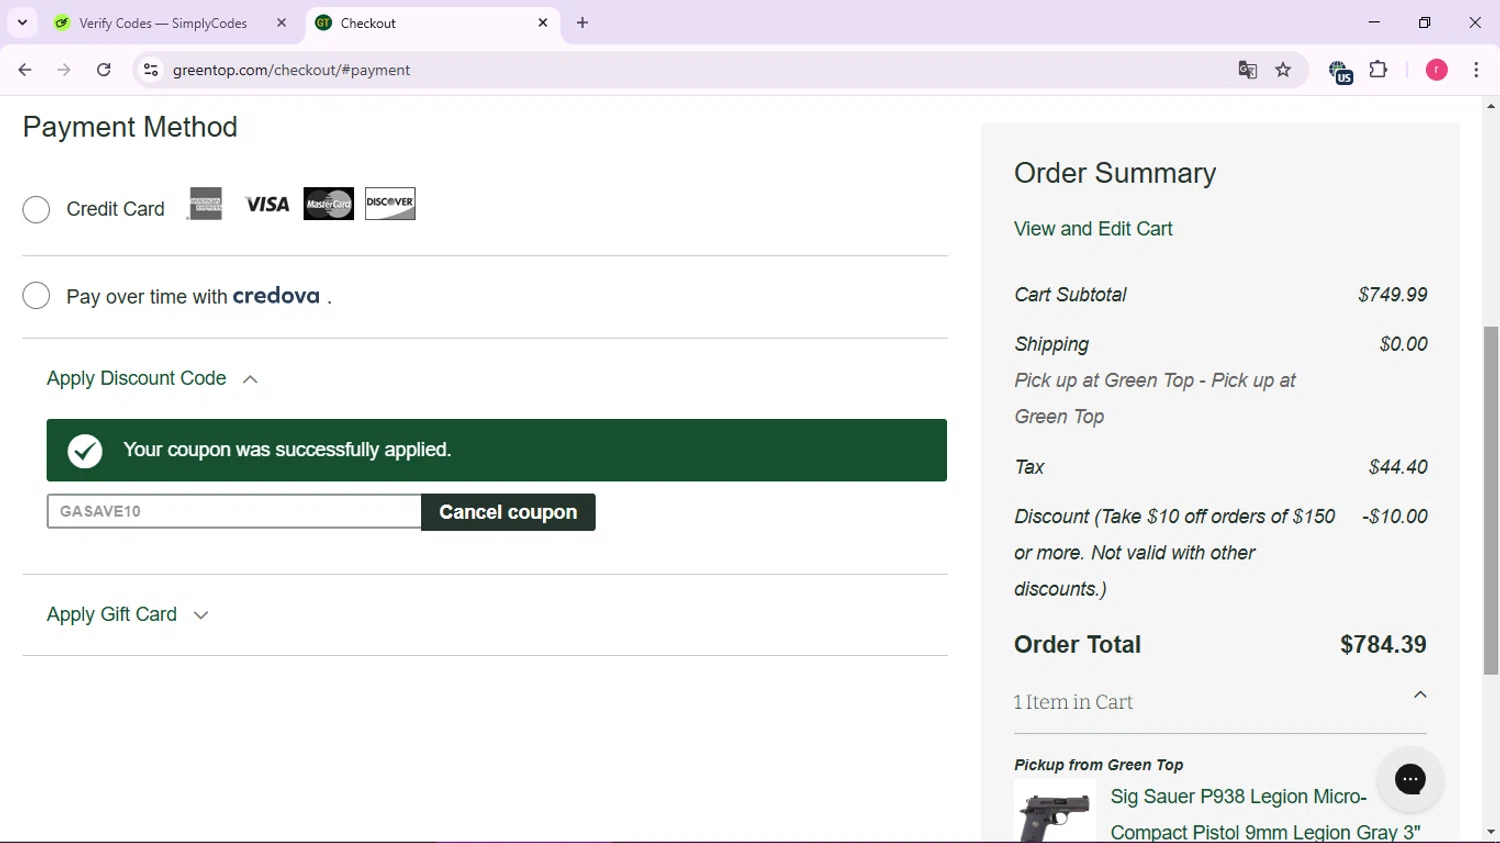Open the VPN extension with US badge
Screen dimensions: 1500x843
pos(1340,71)
